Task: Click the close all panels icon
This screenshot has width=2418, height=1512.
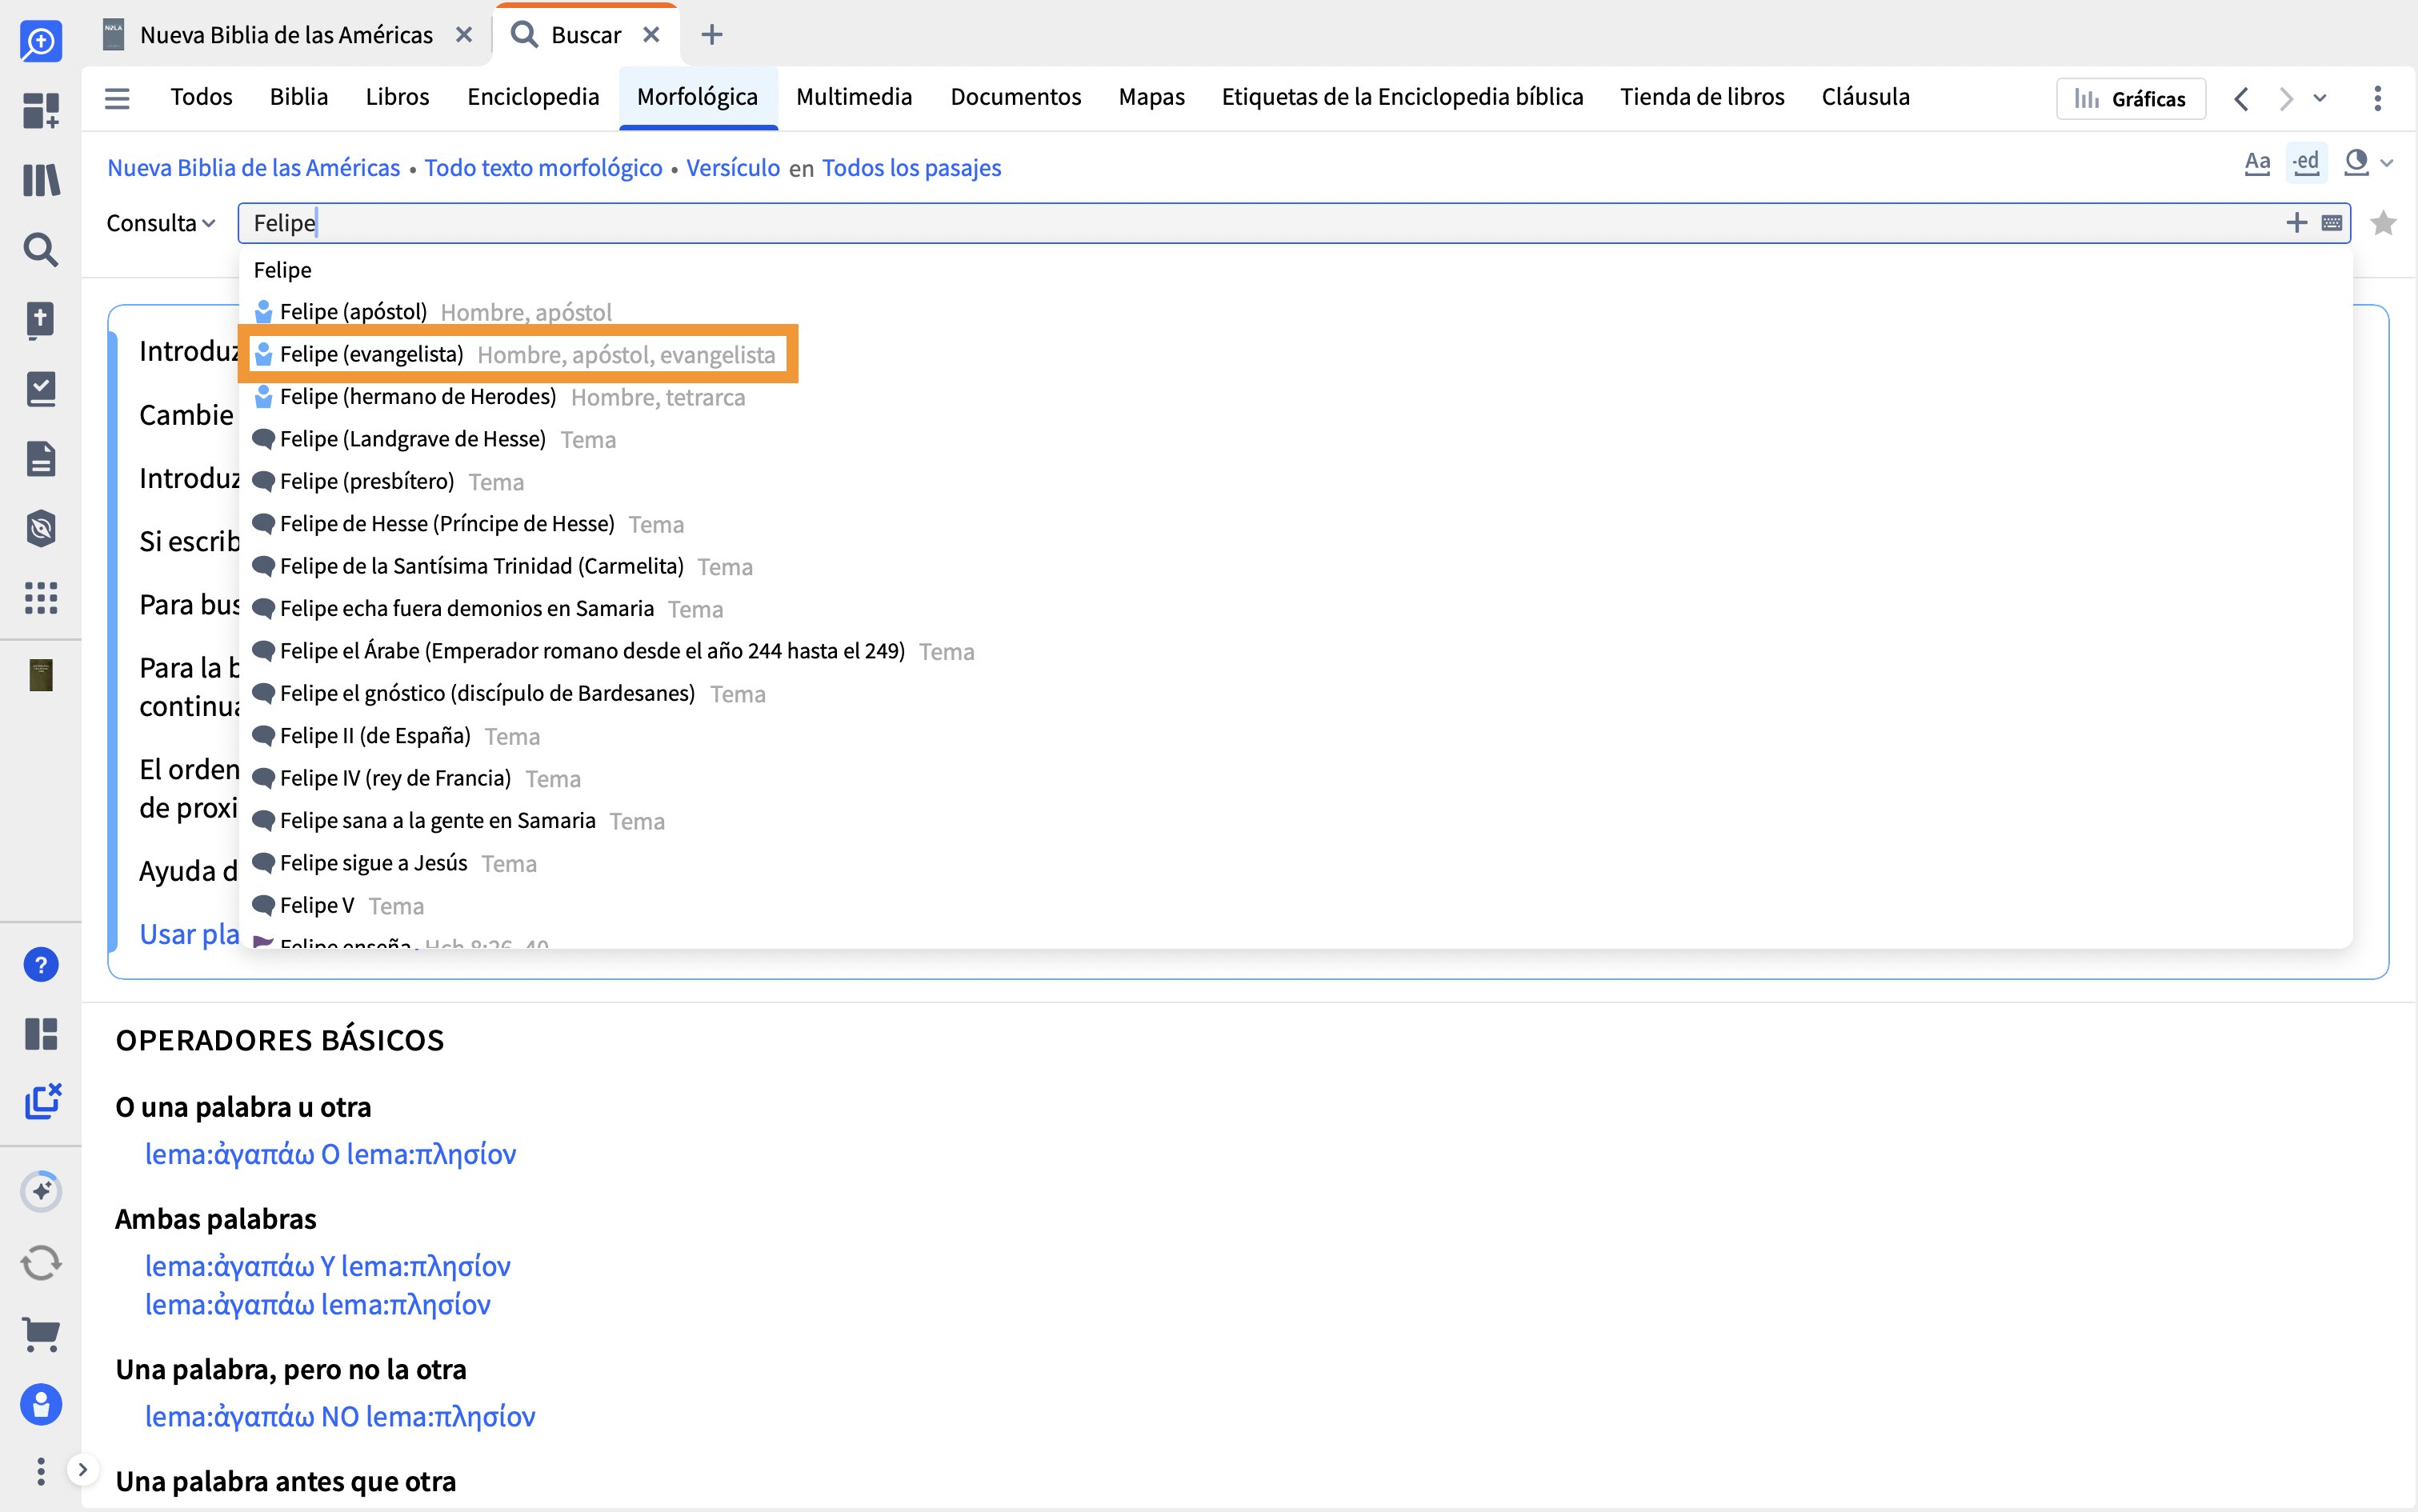Action: click(42, 1101)
